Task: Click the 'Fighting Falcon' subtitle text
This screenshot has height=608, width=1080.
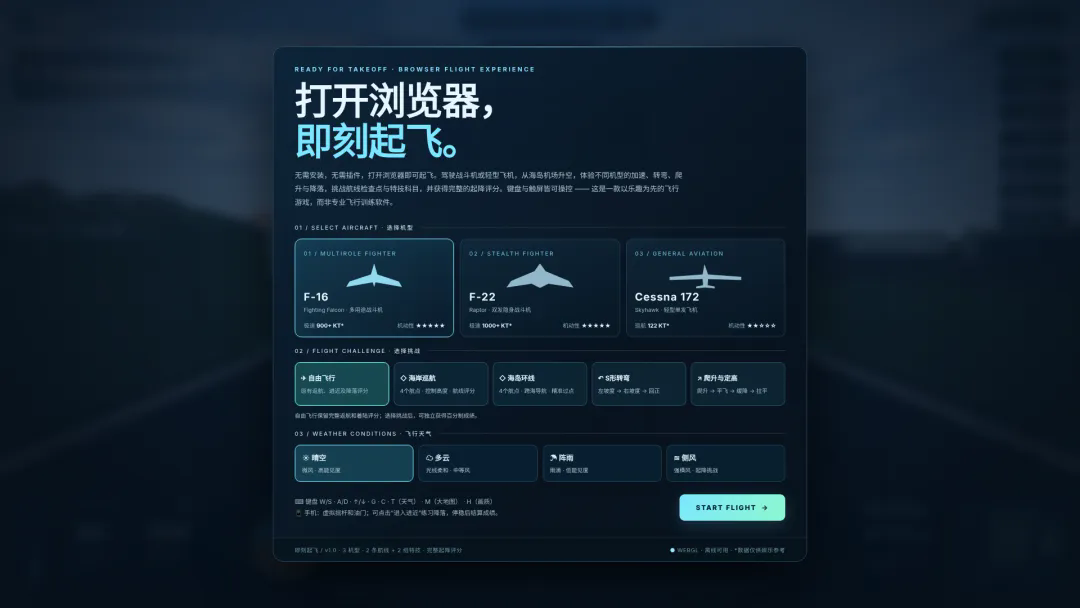Action: (324, 310)
